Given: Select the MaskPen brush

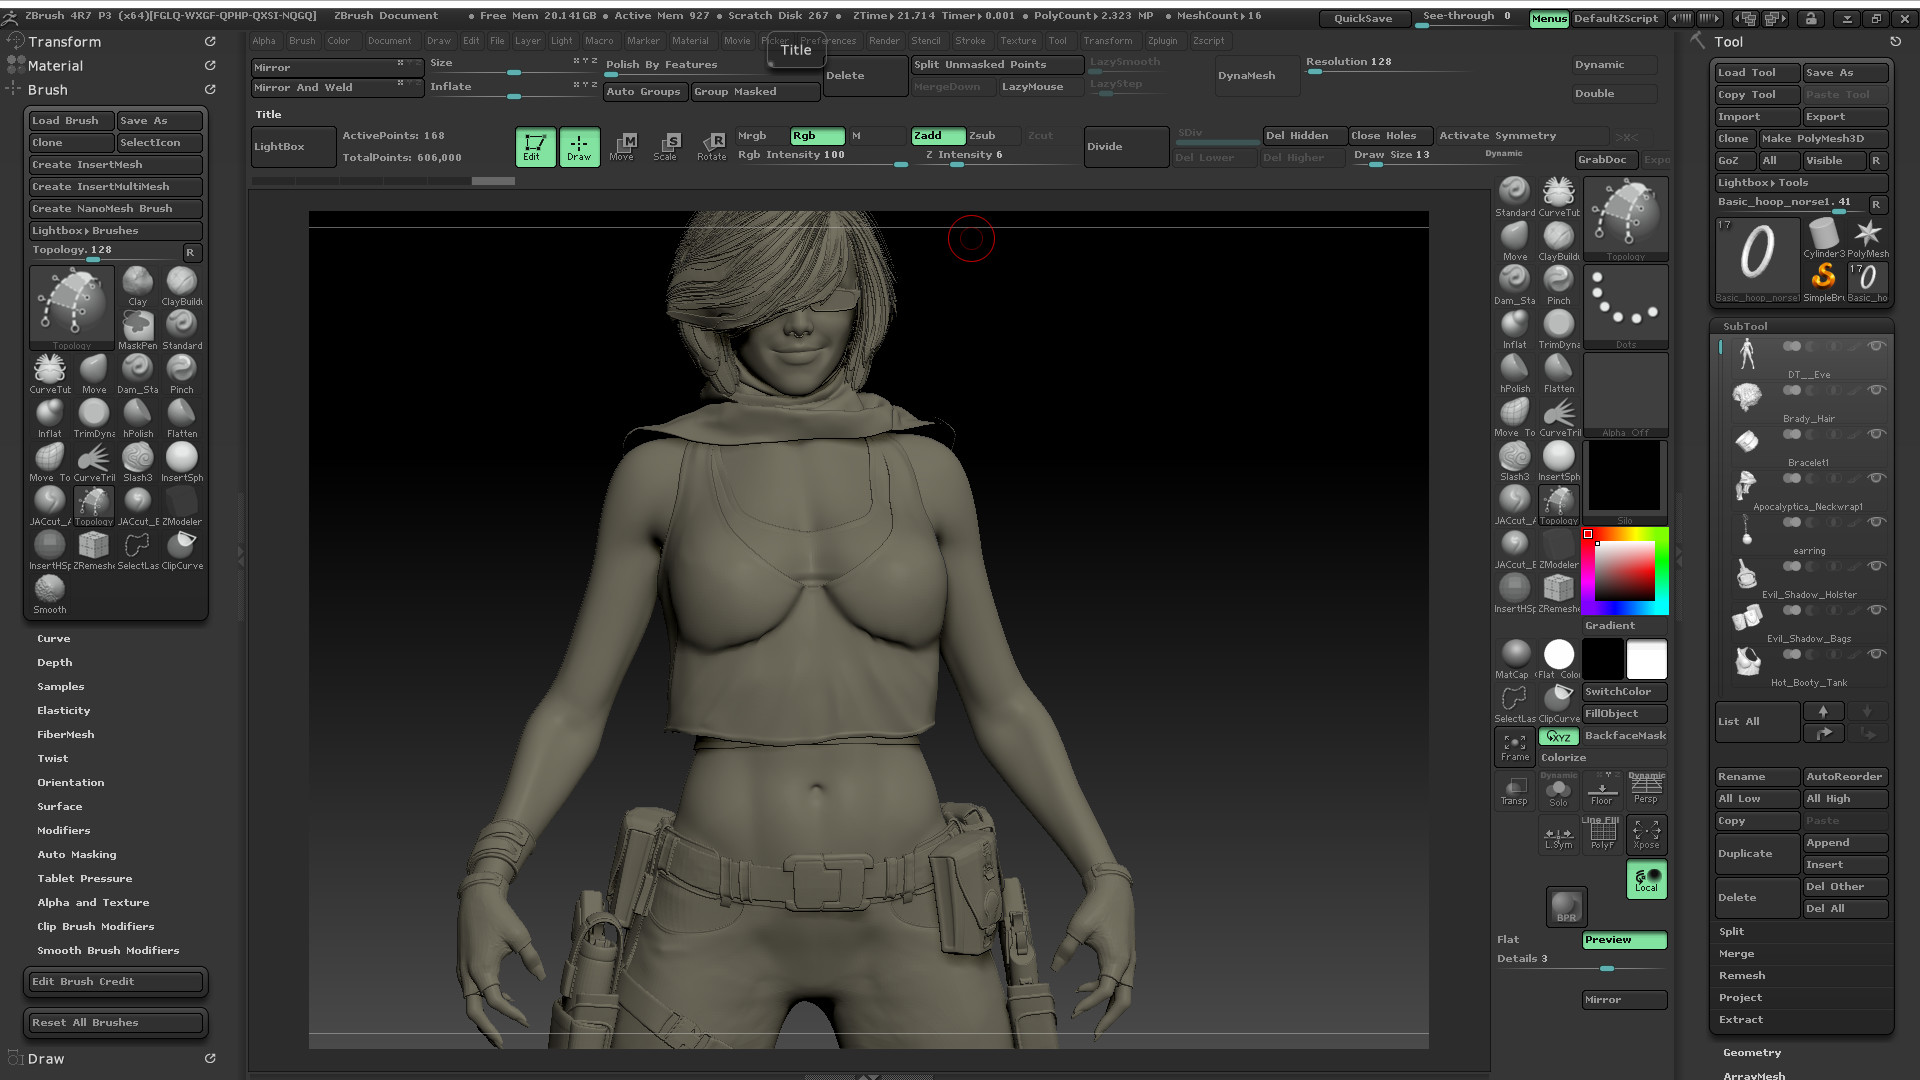Looking at the screenshot, I should pyautogui.click(x=138, y=330).
